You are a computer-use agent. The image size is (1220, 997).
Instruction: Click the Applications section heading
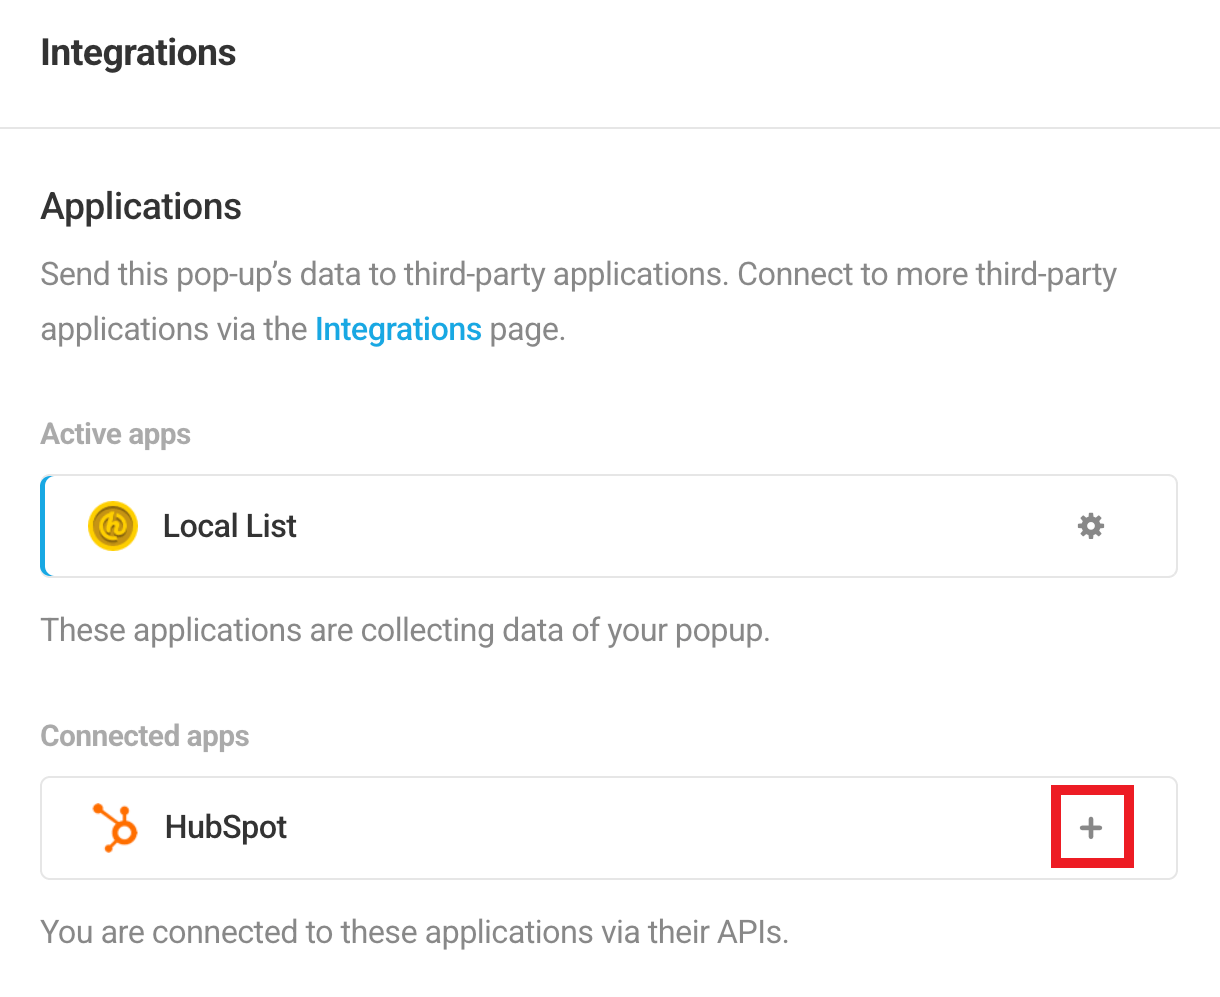click(141, 207)
